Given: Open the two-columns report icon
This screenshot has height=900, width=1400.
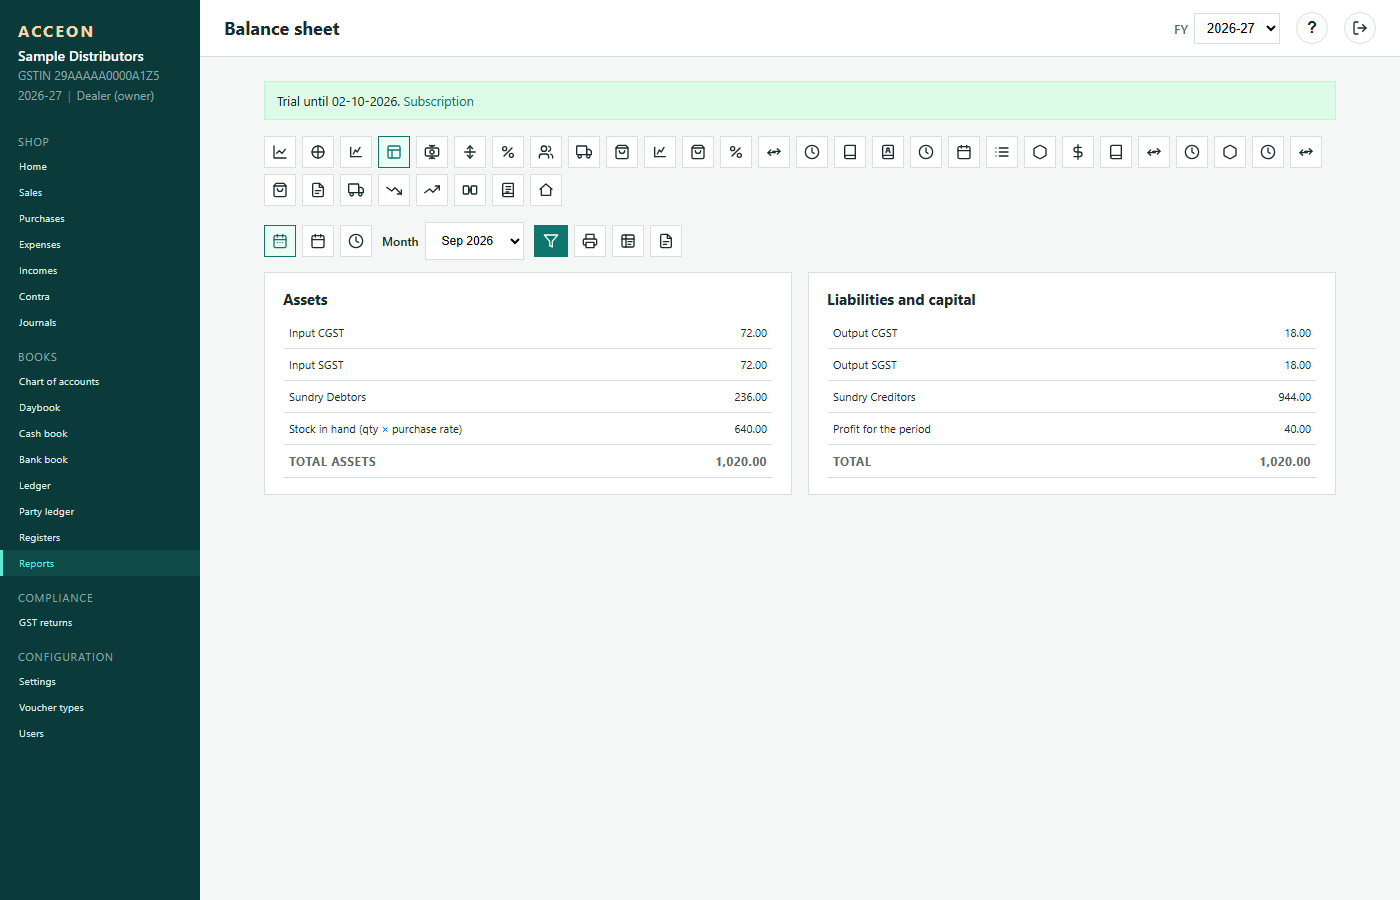Looking at the screenshot, I should point(470,190).
